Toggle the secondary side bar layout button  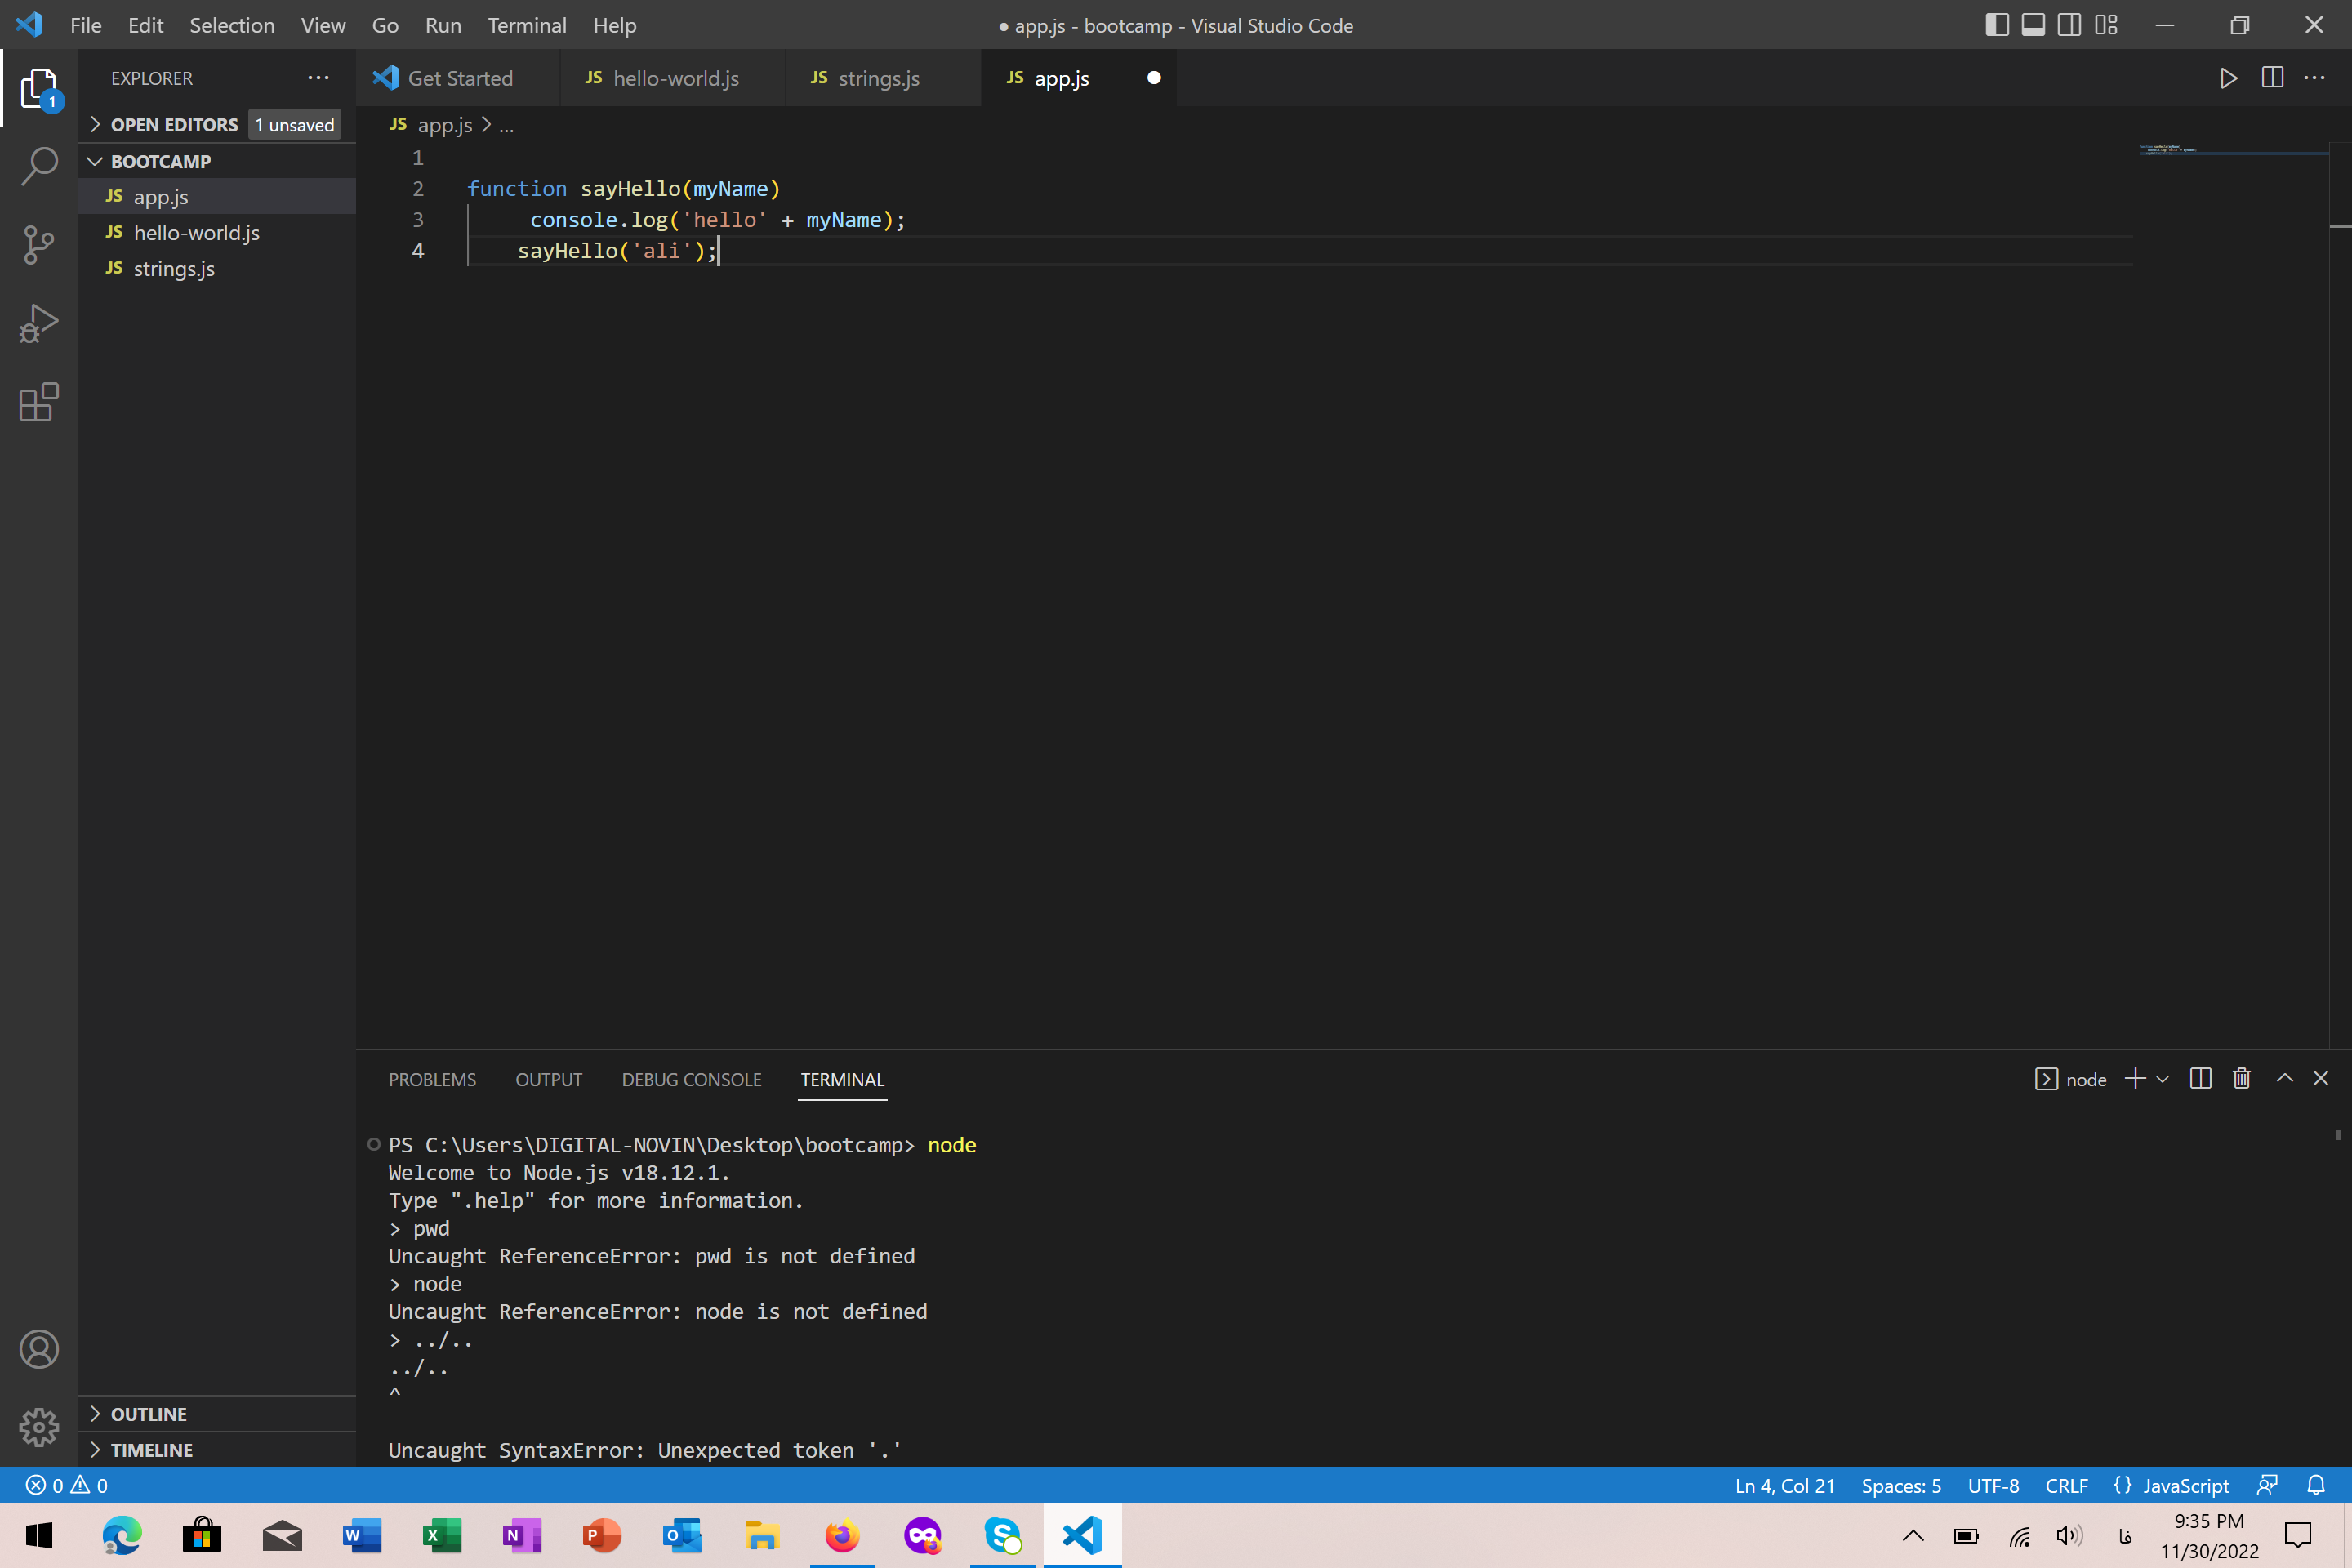tap(2069, 25)
